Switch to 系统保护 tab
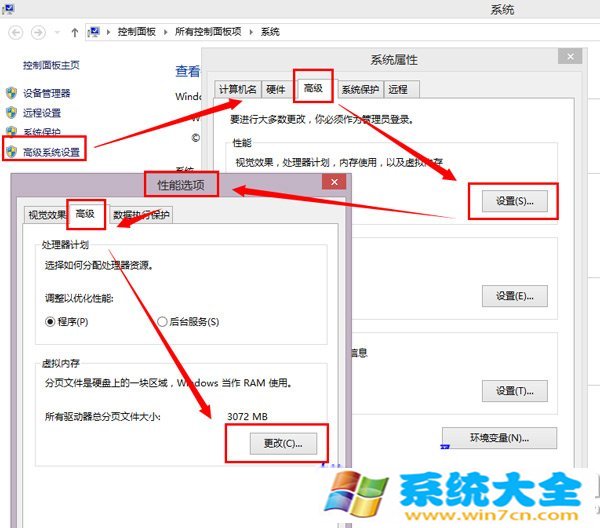Viewport: 600px width, 528px height. [360, 90]
